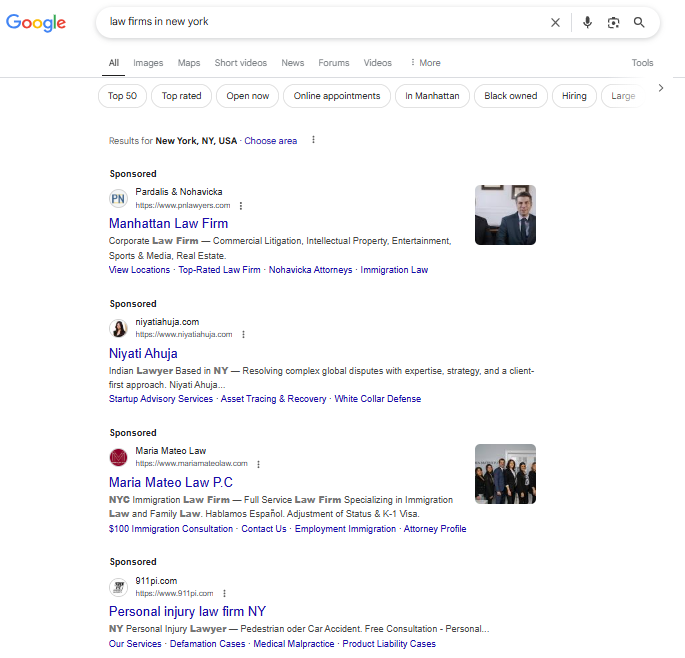Screen dimensions: 685x658
Task: Apply the In Manhattan filter chip
Action: click(432, 96)
